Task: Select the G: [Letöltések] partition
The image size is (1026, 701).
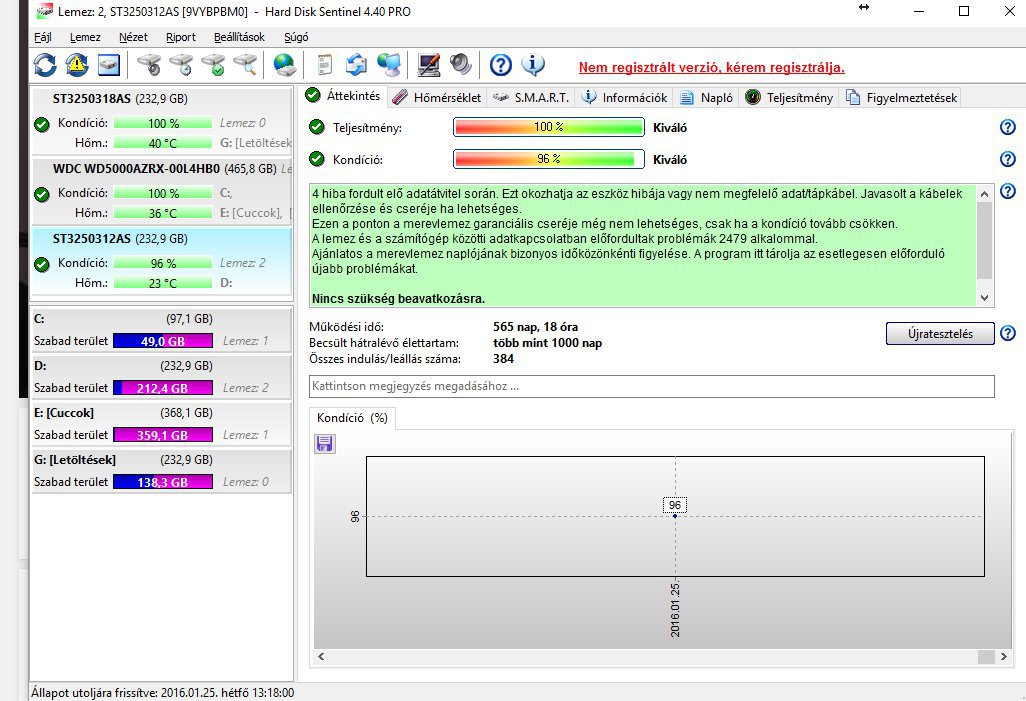Action: (162, 471)
